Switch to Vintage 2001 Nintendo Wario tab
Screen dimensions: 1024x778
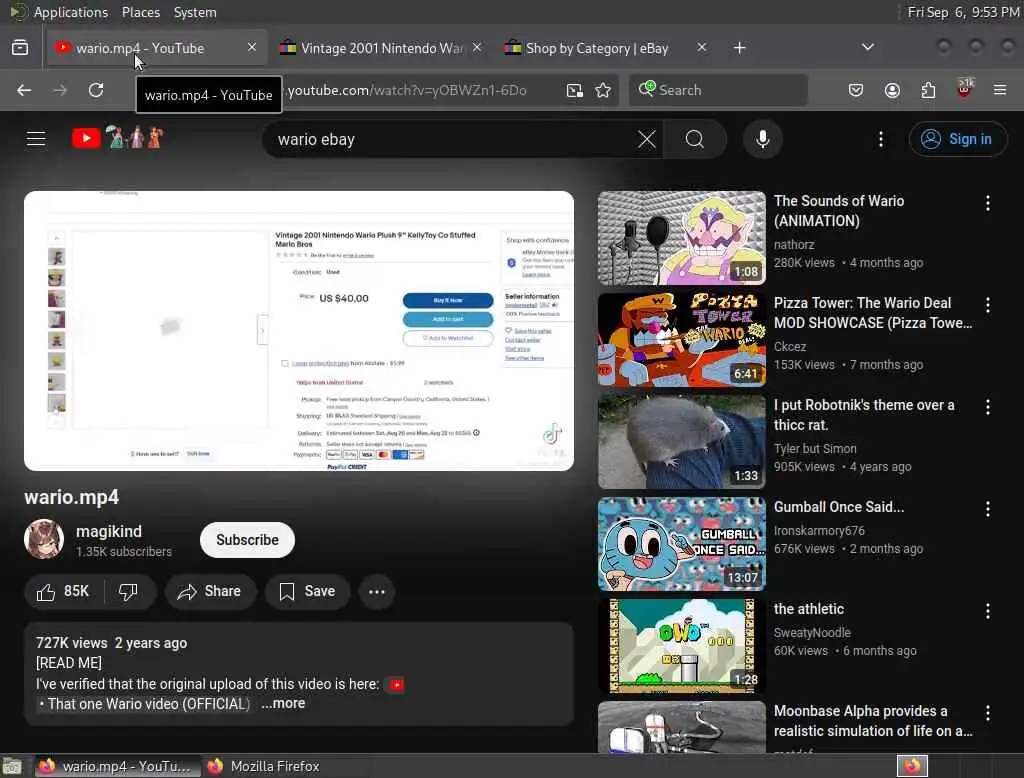pyautogui.click(x=381, y=48)
